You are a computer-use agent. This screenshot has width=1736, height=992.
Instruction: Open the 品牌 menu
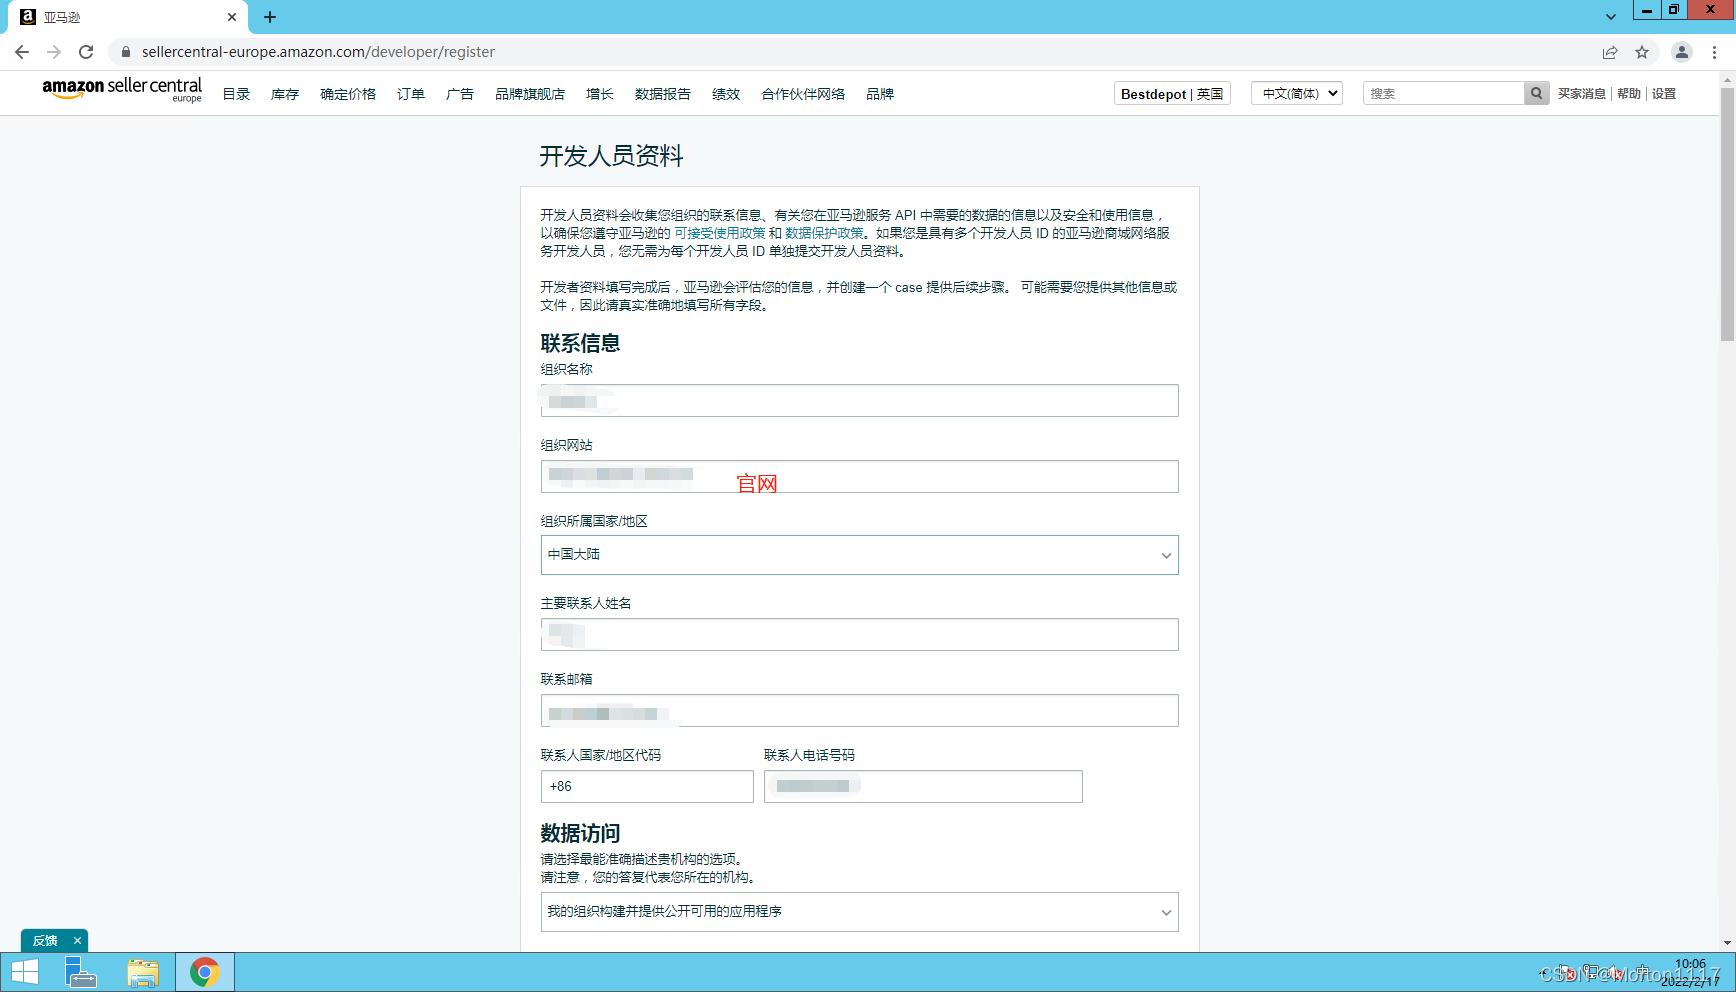880,94
